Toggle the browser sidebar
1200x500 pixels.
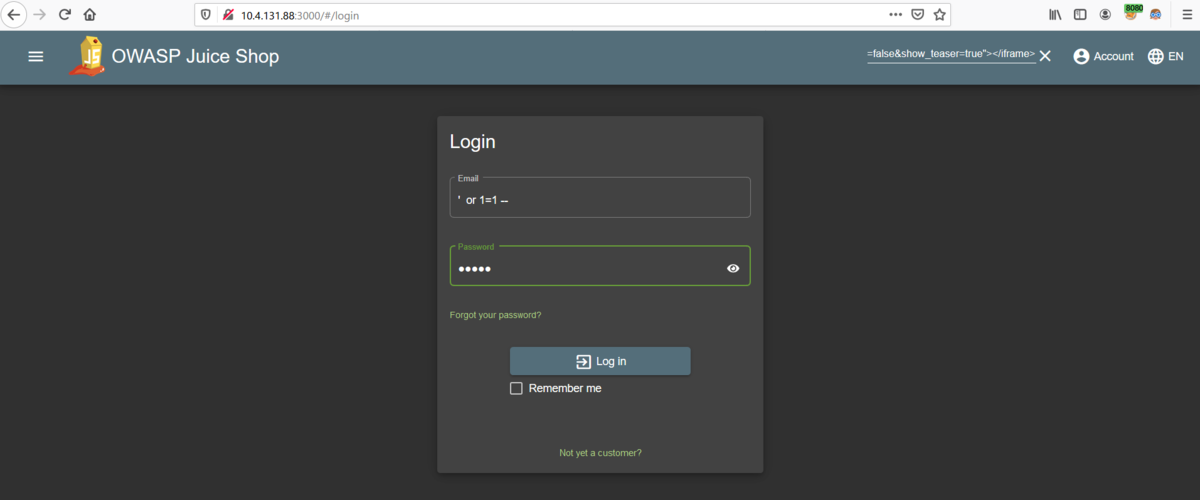1080,15
